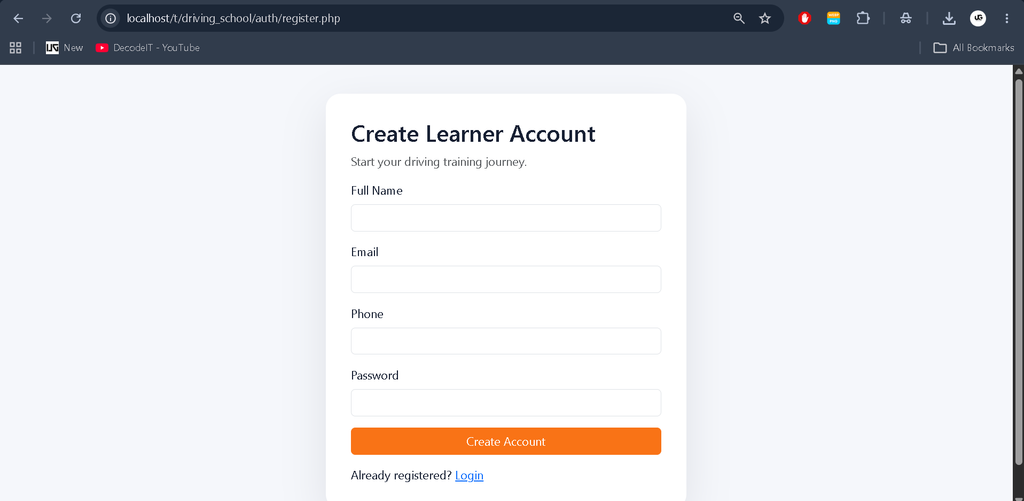This screenshot has height=501, width=1024.
Task: Click the 'Already registered?' text
Action: point(401,476)
